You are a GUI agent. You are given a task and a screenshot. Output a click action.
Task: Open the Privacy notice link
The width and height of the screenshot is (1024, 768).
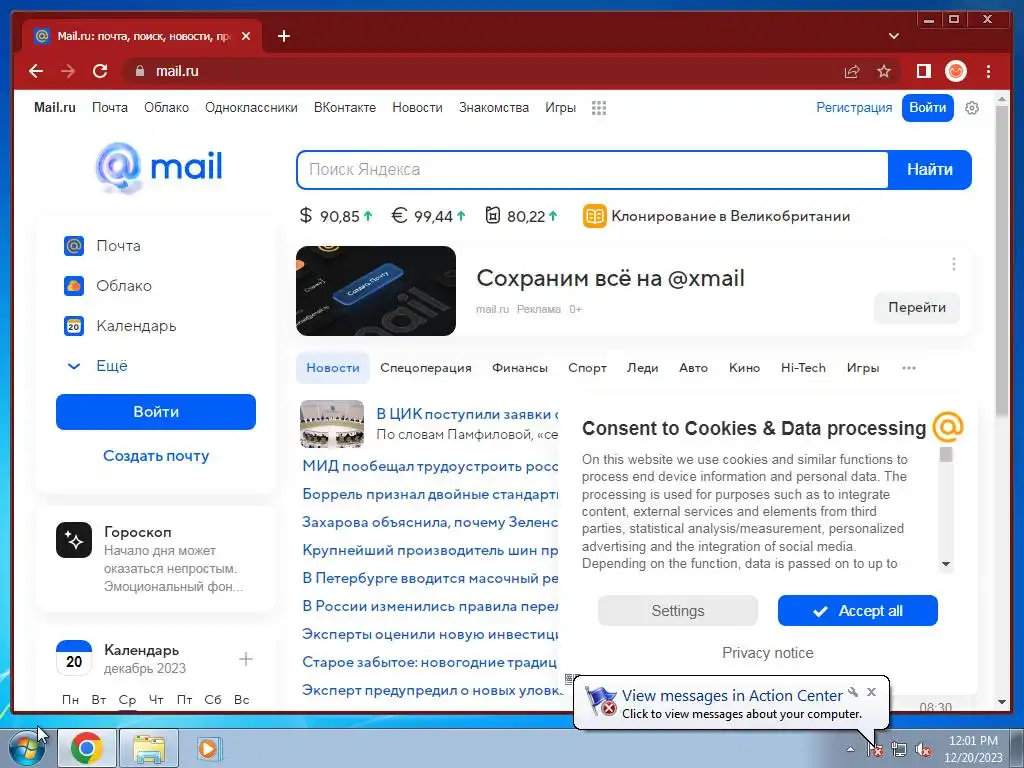coord(767,653)
